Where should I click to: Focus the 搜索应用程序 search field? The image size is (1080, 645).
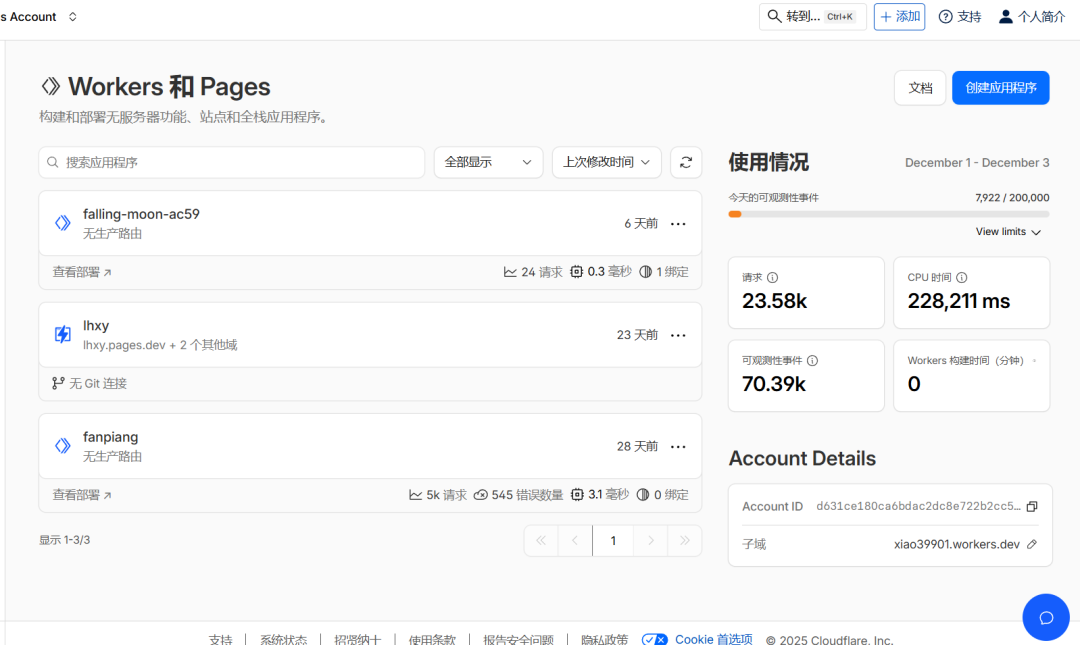(x=231, y=163)
